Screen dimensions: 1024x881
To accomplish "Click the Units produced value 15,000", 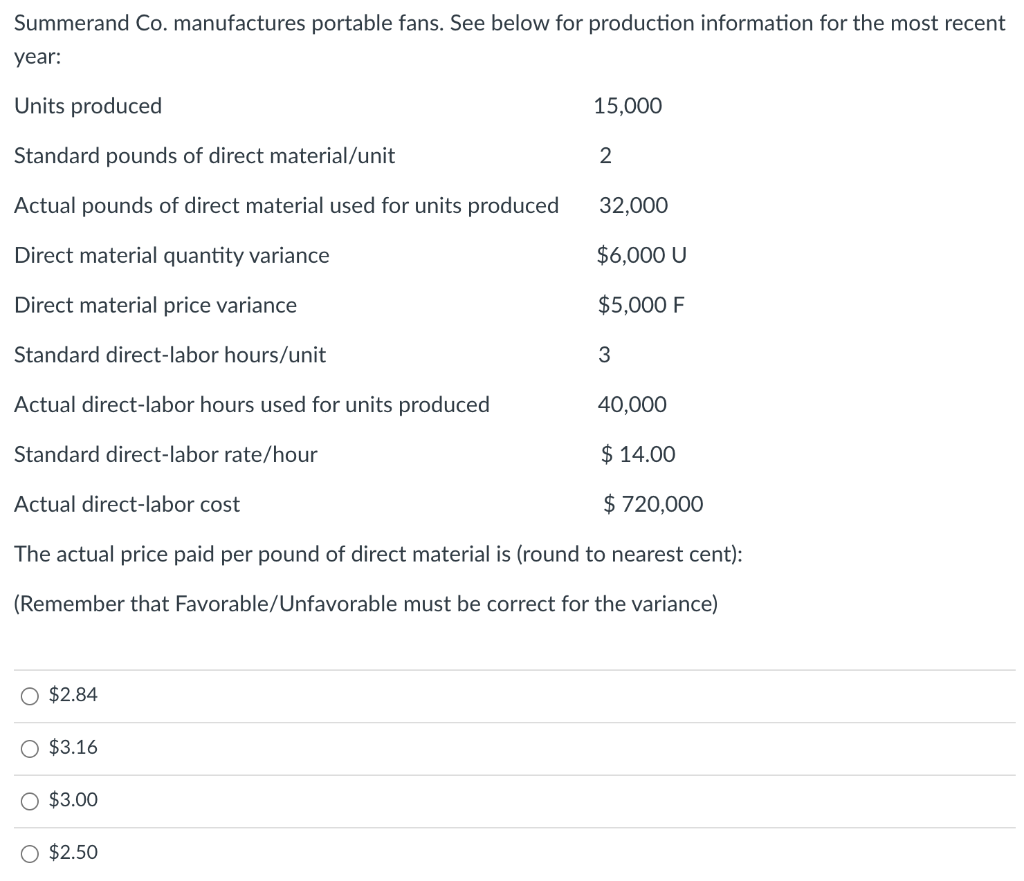I will [628, 106].
